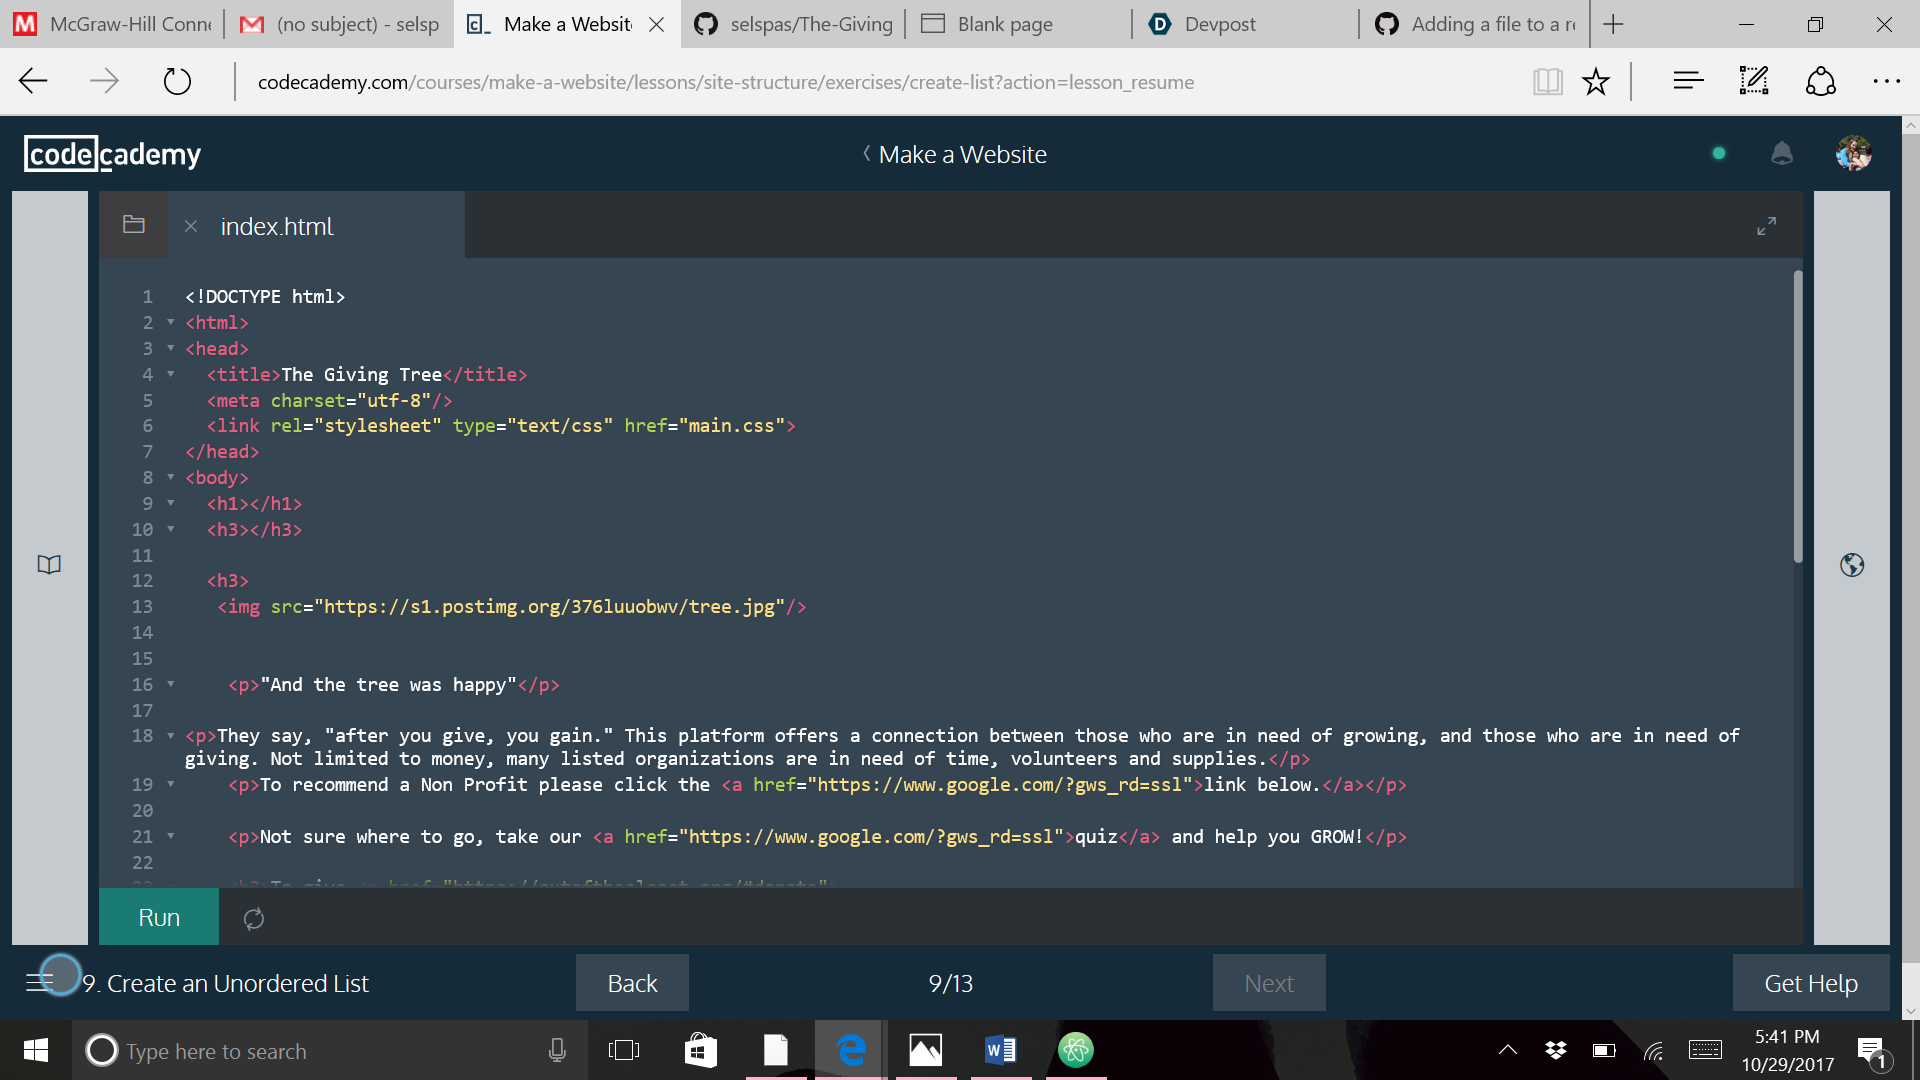The height and width of the screenshot is (1080, 1920).
Task: Collapse the head tag fold arrow
Action: coord(171,348)
